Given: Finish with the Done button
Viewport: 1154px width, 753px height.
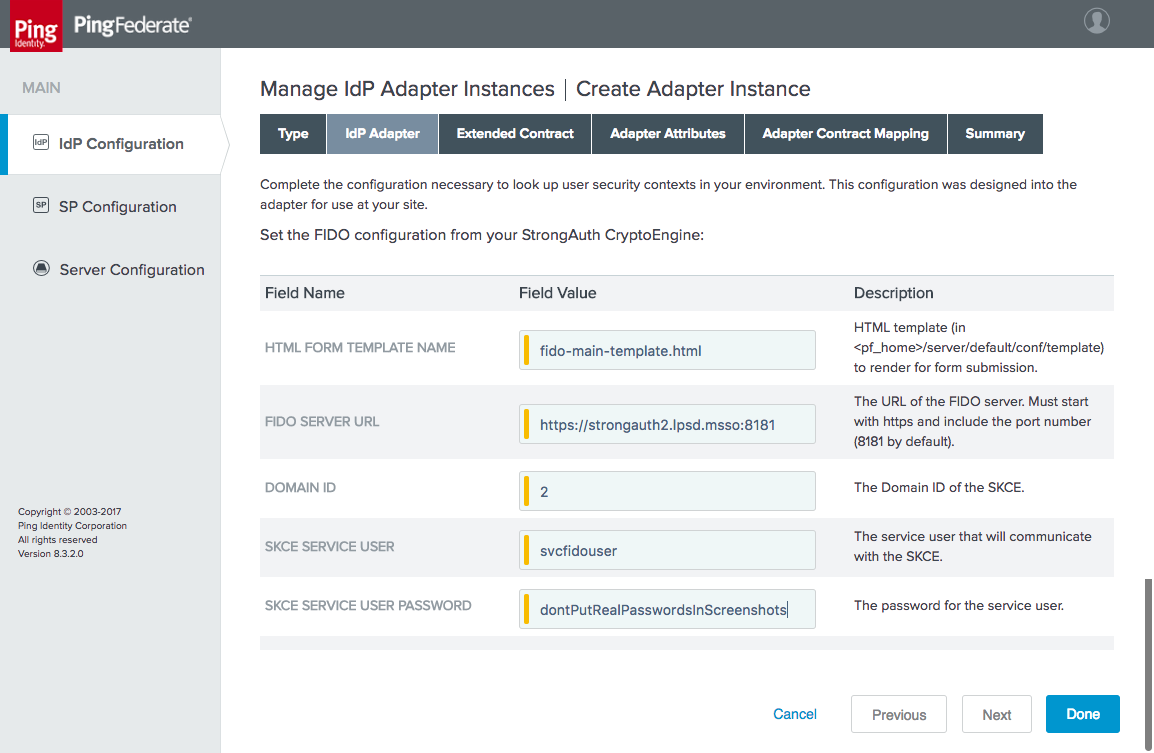Looking at the screenshot, I should (1083, 714).
